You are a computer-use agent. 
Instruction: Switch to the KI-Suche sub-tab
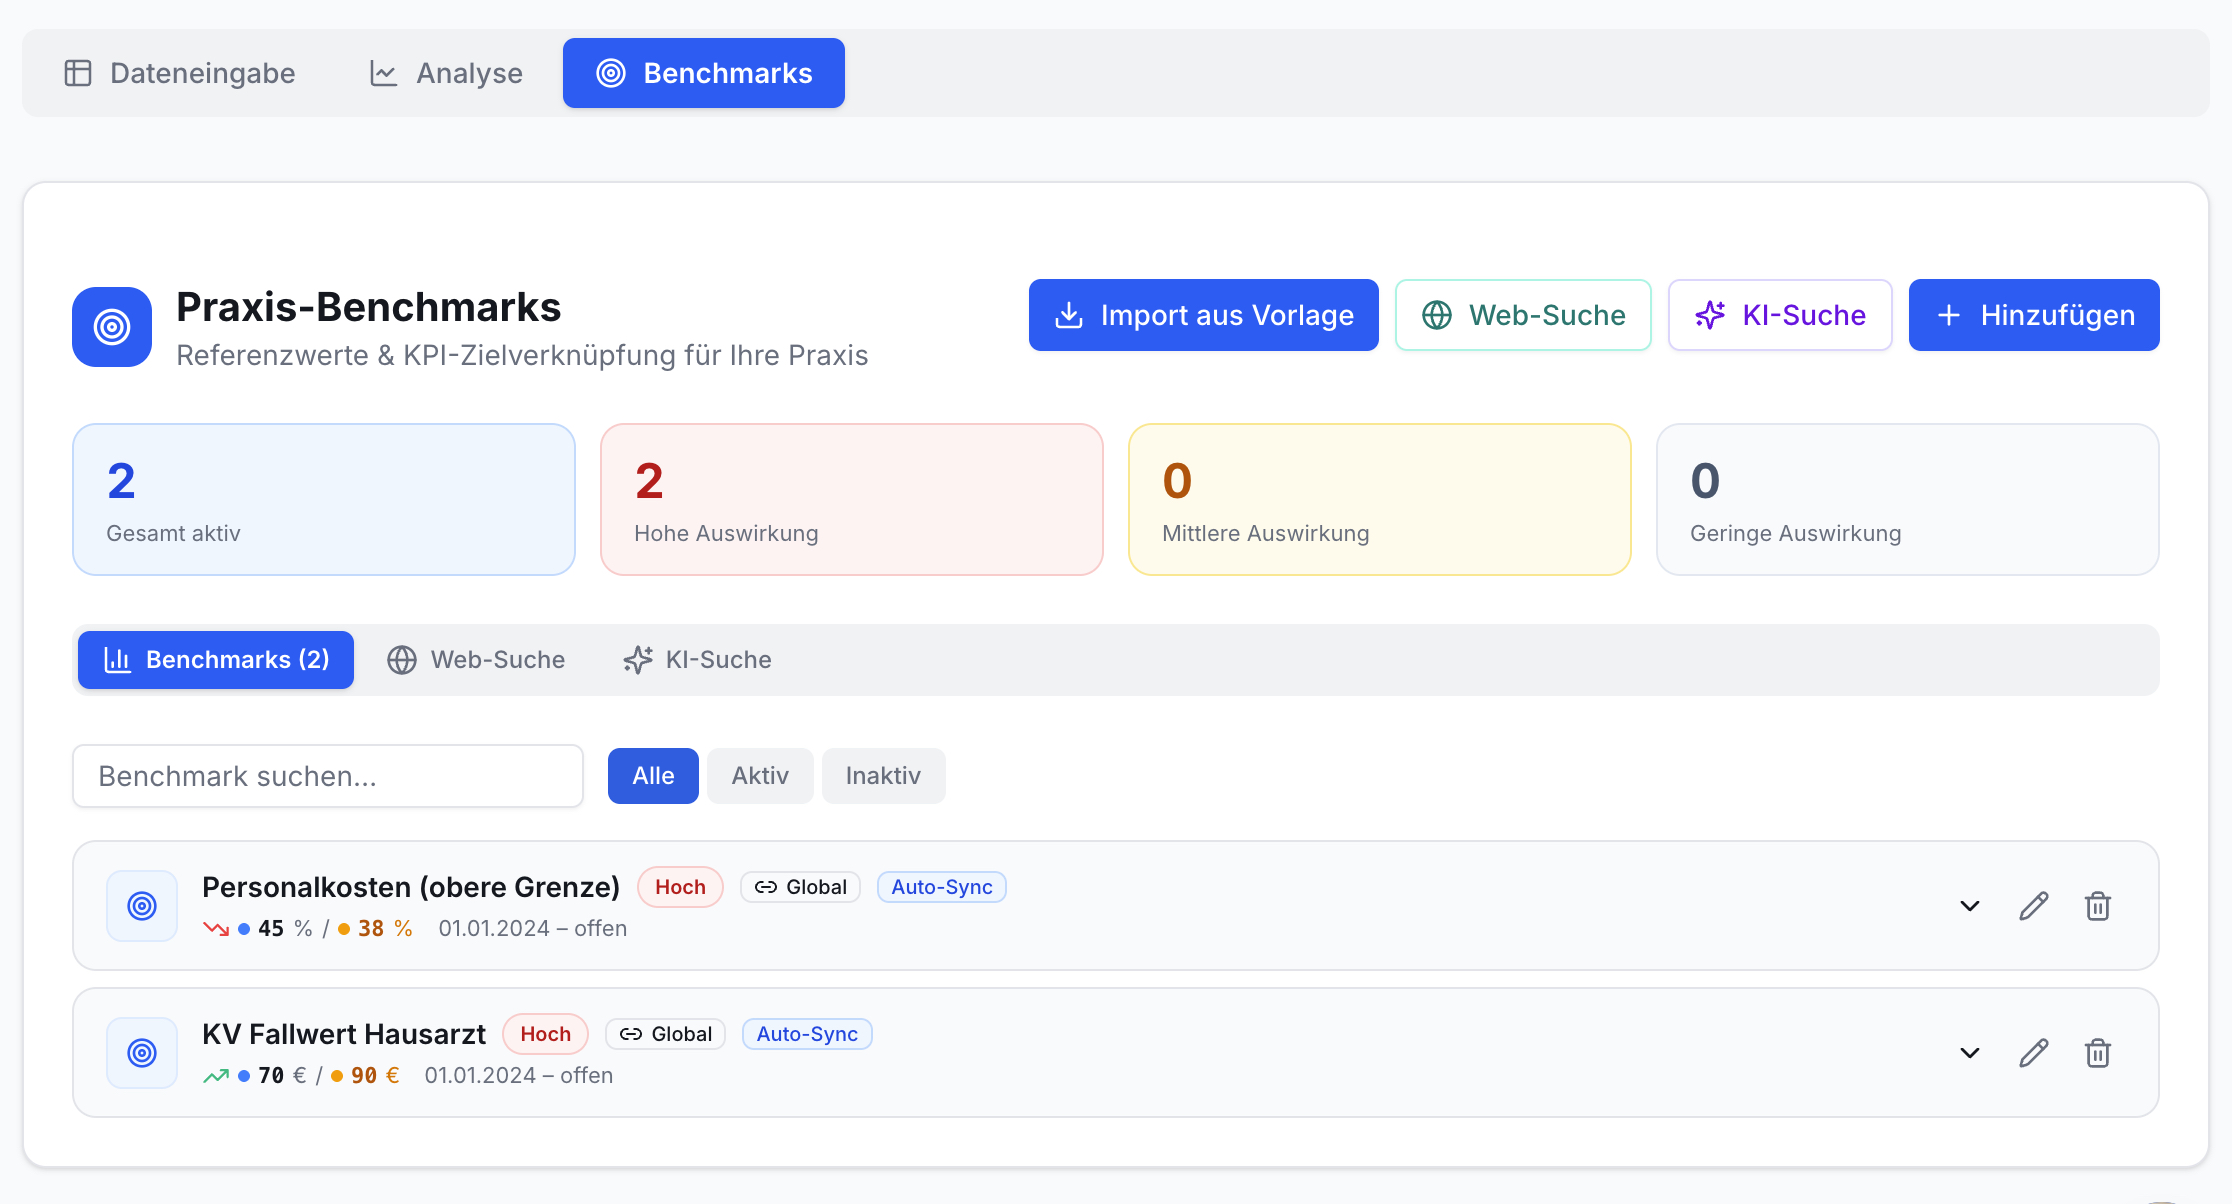click(697, 660)
